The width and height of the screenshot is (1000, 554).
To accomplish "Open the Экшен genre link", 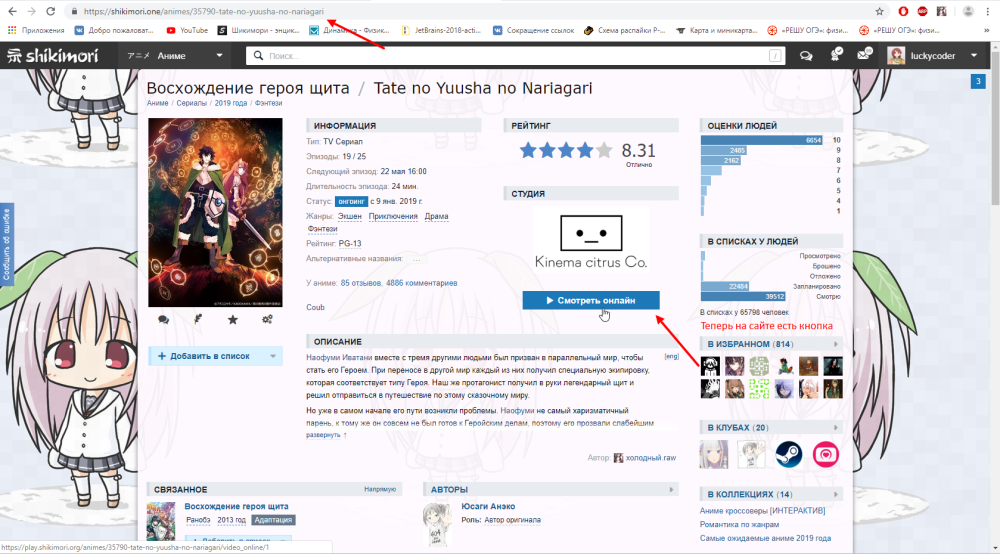I will pyautogui.click(x=349, y=216).
